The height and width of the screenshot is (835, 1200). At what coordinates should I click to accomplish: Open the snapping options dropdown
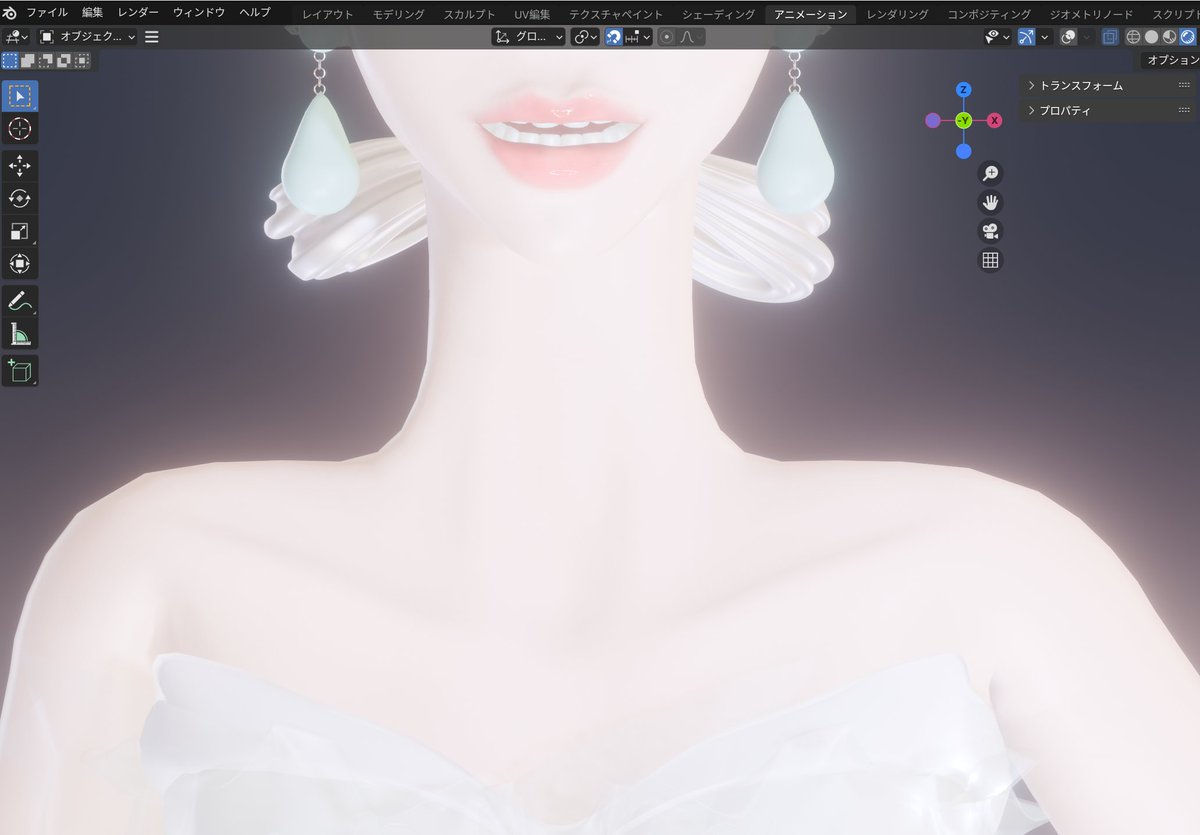click(x=638, y=37)
